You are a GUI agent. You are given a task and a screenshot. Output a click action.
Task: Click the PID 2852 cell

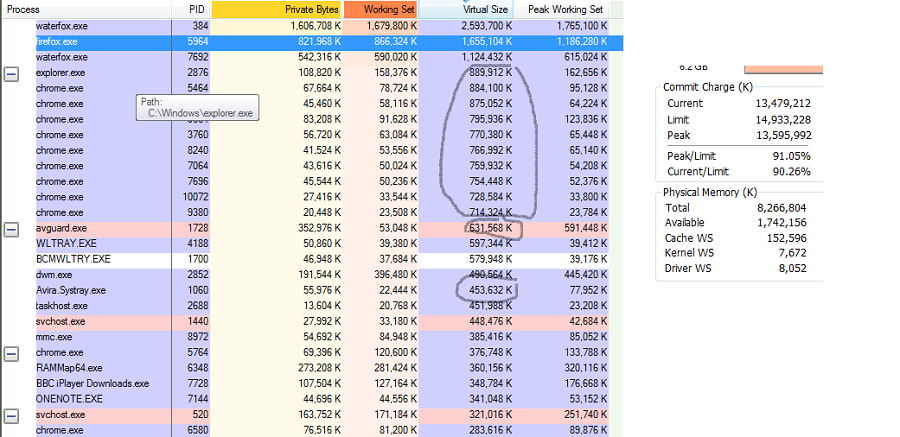point(199,275)
